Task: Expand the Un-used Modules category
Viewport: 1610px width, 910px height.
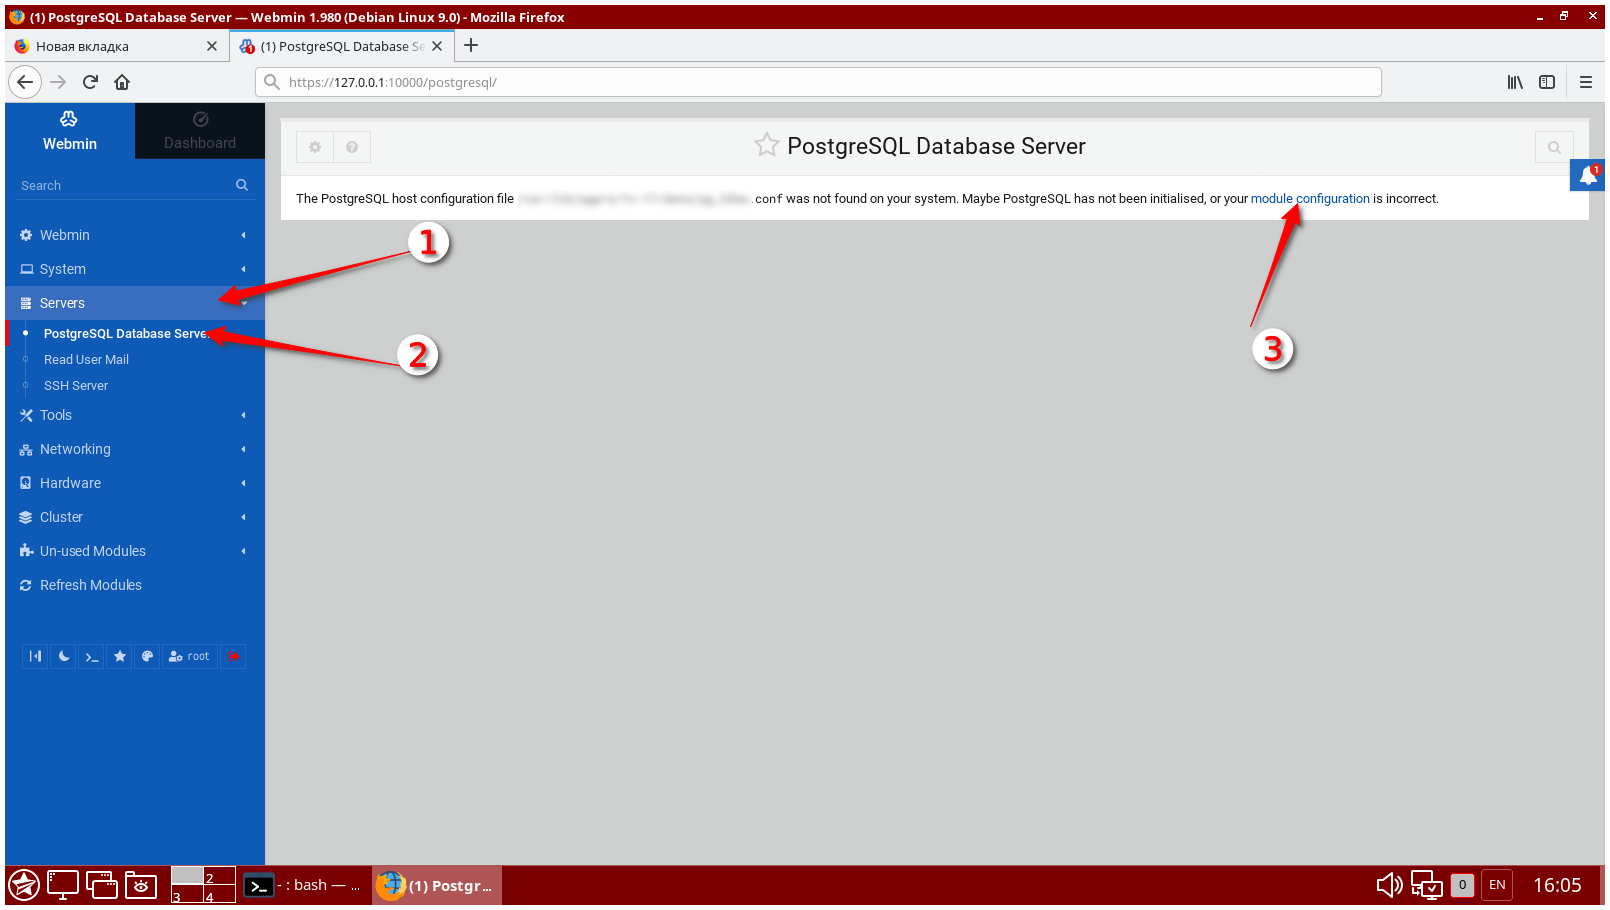Action: 135,551
